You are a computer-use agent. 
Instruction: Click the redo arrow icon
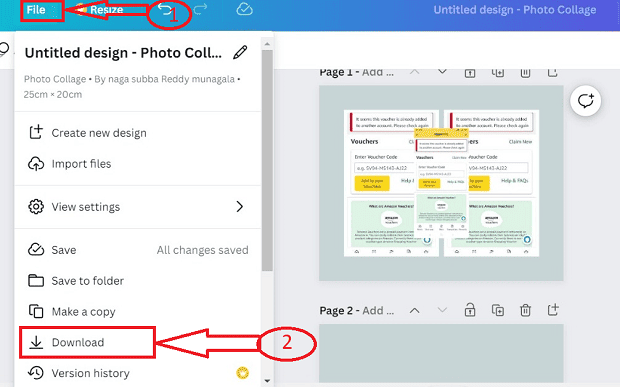point(200,9)
